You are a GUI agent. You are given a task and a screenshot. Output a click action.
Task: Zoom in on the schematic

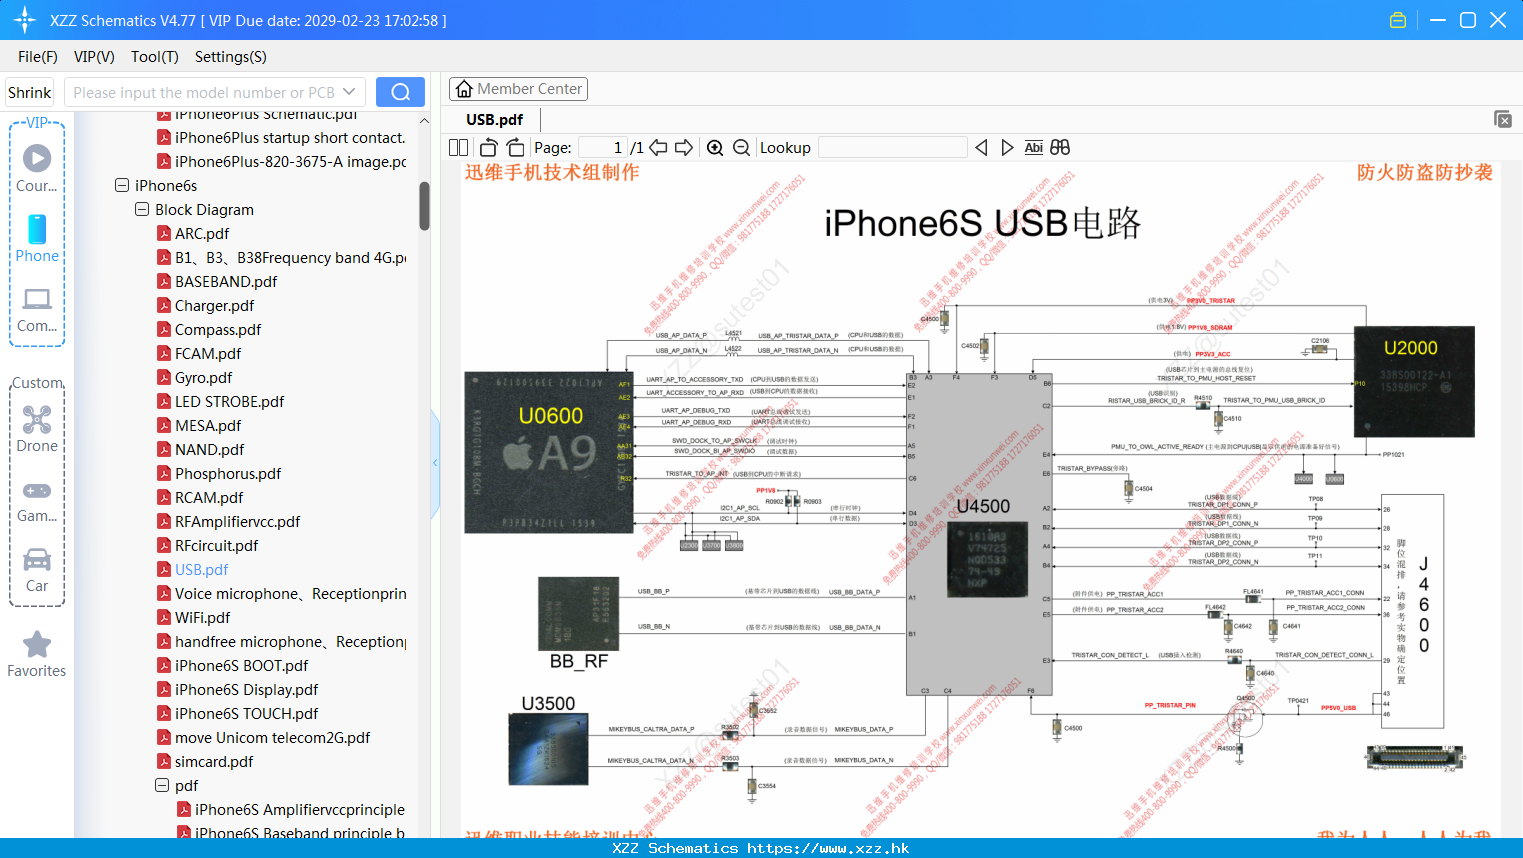point(715,148)
